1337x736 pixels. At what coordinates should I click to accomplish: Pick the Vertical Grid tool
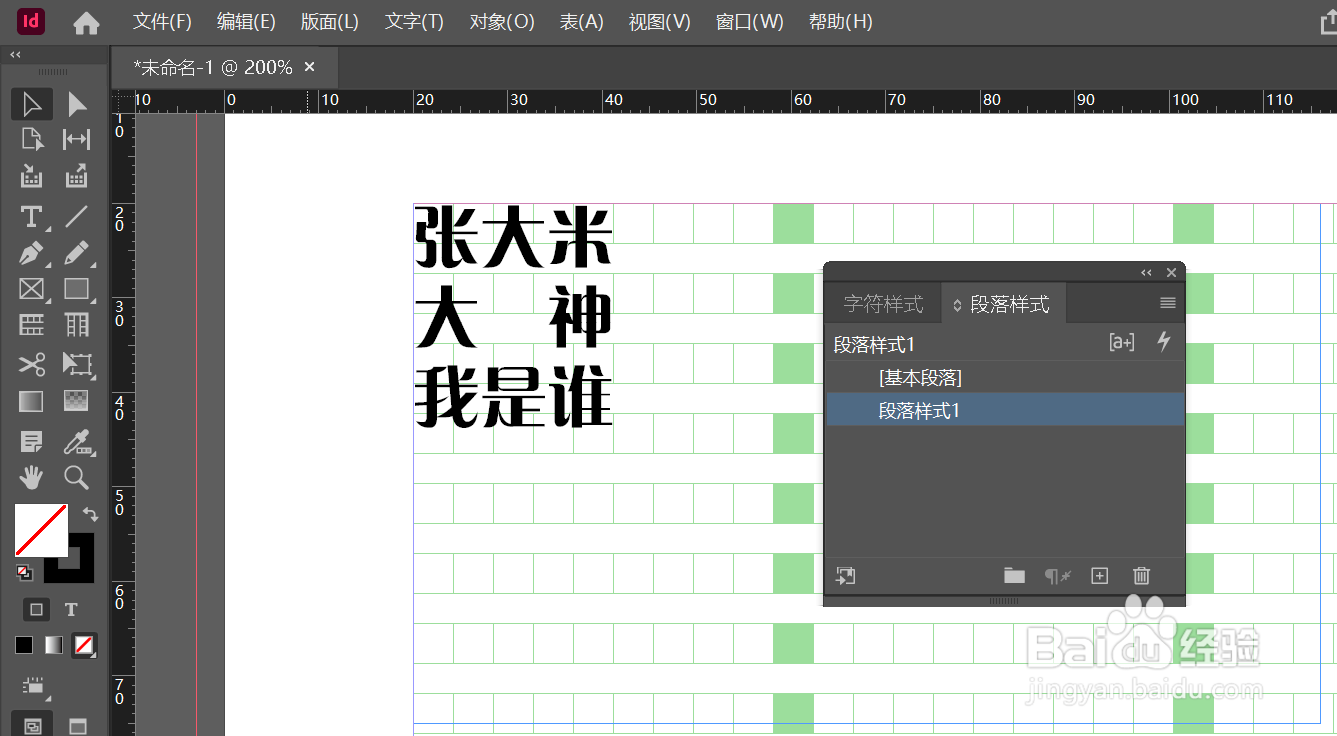click(x=77, y=325)
